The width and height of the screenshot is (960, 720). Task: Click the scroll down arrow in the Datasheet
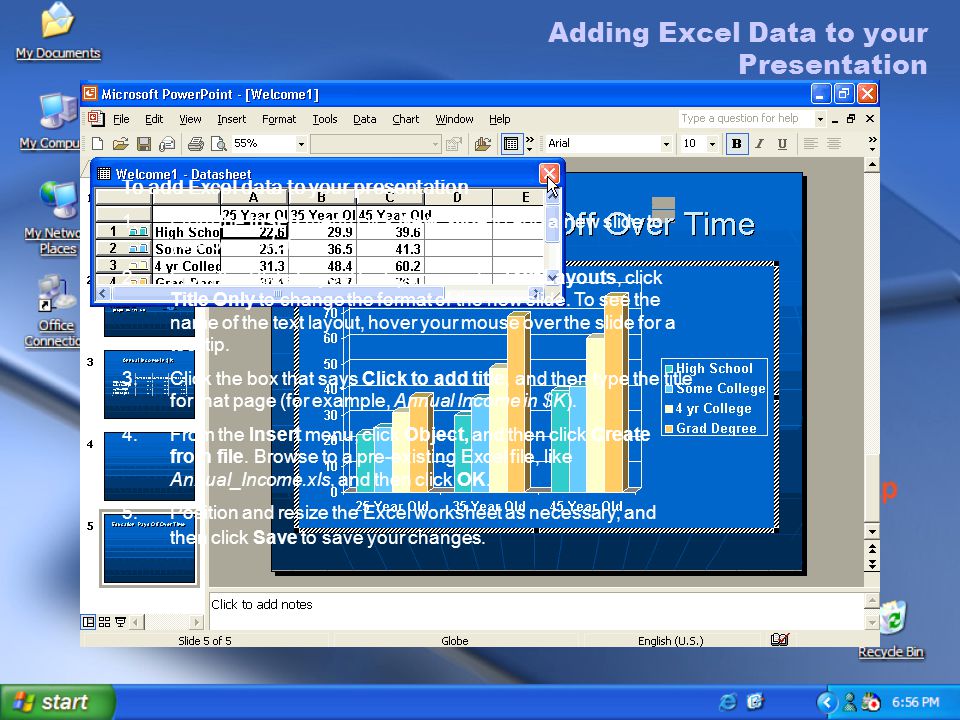click(x=552, y=277)
